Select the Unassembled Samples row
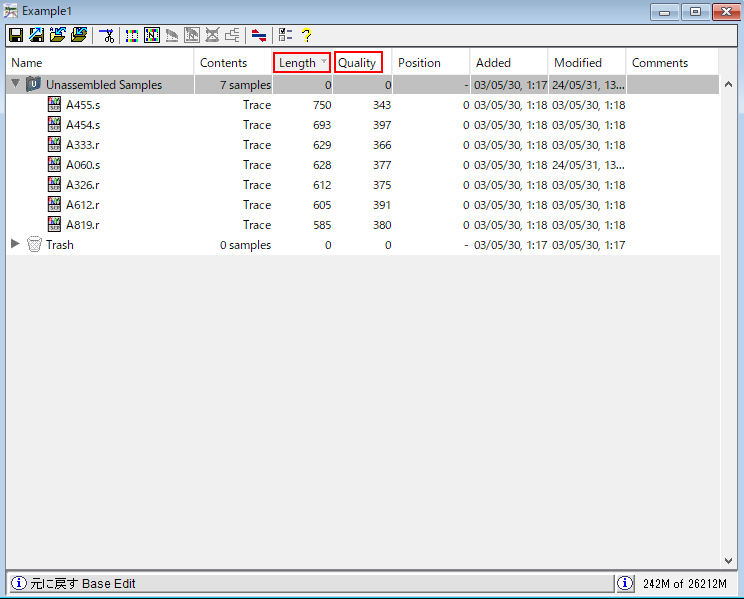This screenshot has width=744, height=599. [363, 84]
